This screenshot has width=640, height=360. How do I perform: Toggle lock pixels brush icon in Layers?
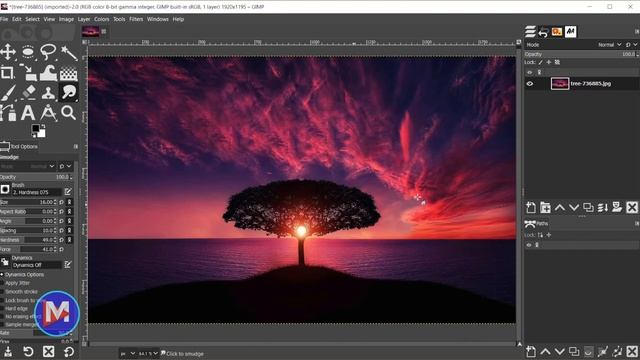pyautogui.click(x=540, y=62)
